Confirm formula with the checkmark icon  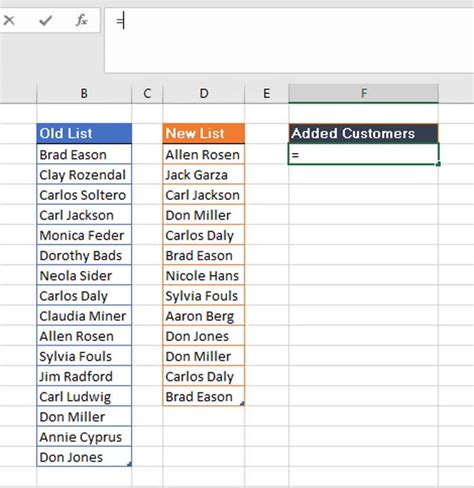coord(45,21)
